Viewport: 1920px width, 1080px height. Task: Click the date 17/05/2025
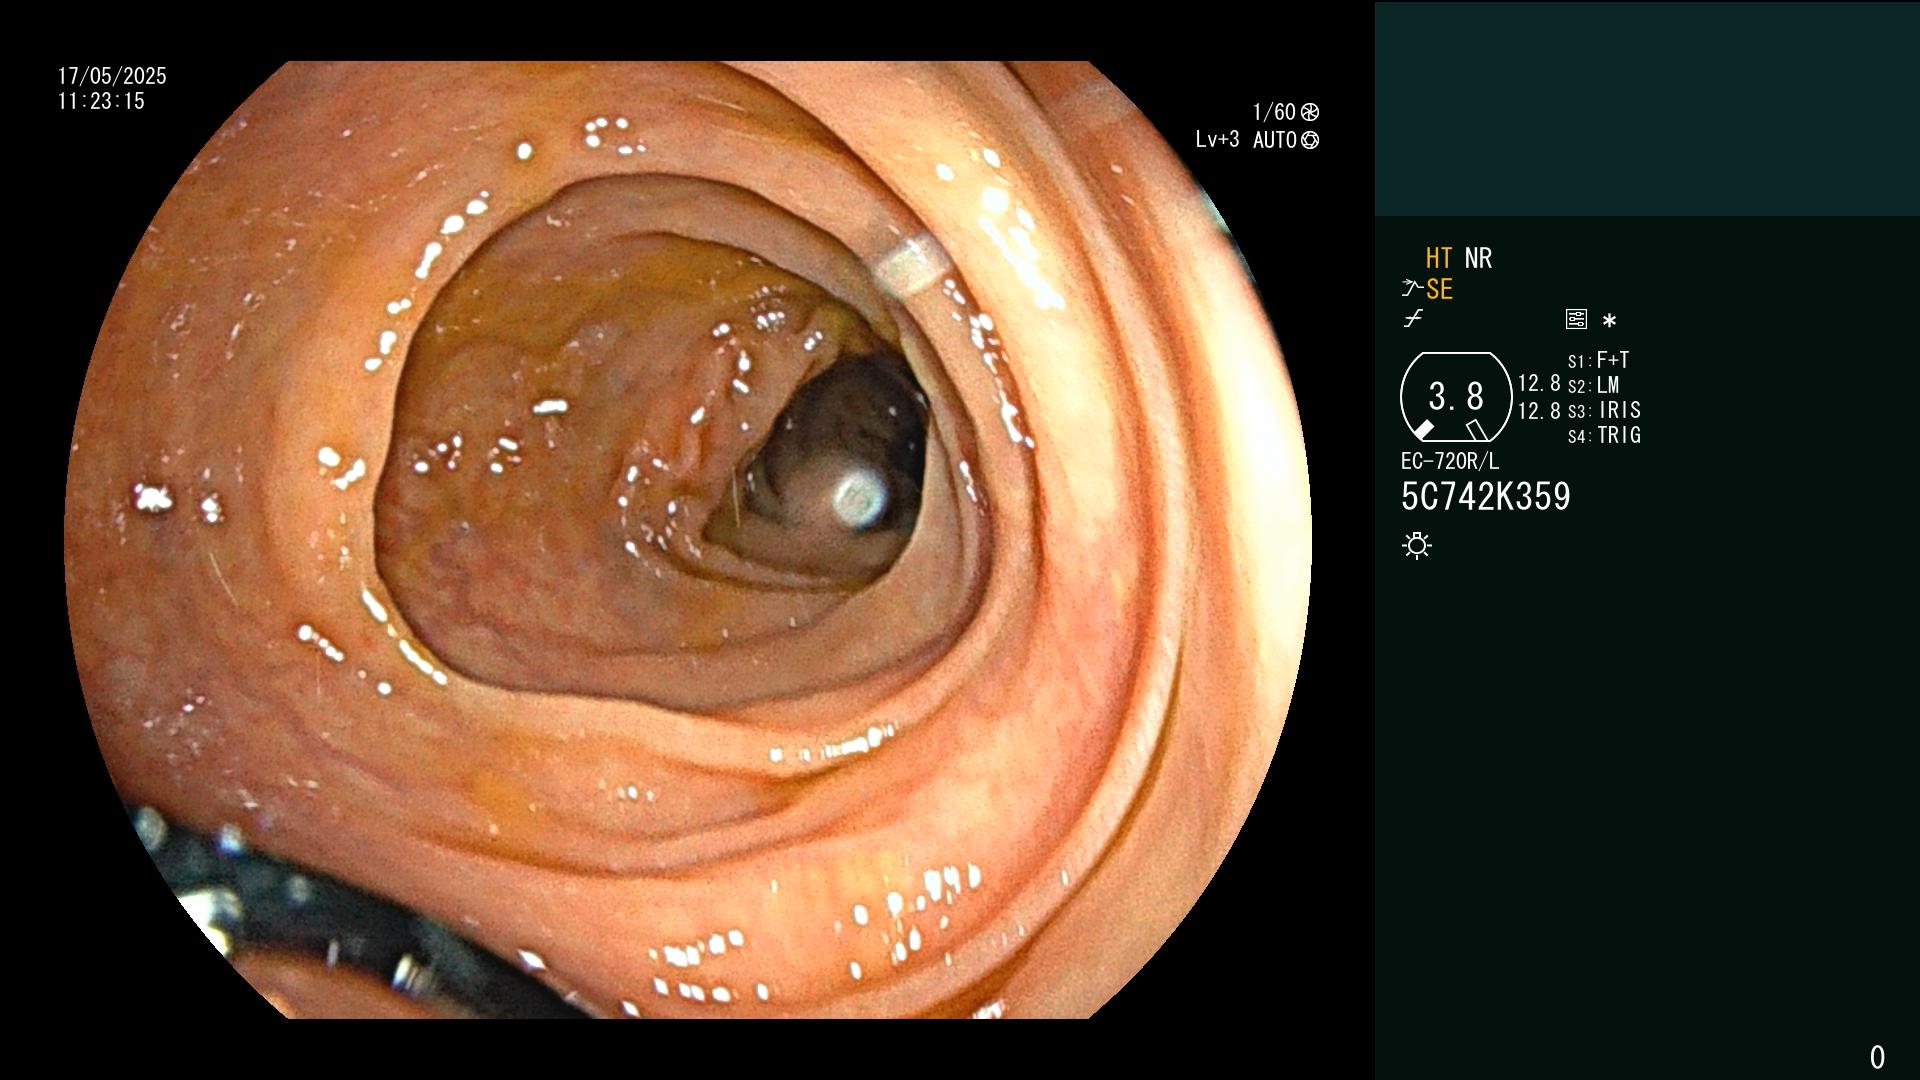[x=112, y=76]
